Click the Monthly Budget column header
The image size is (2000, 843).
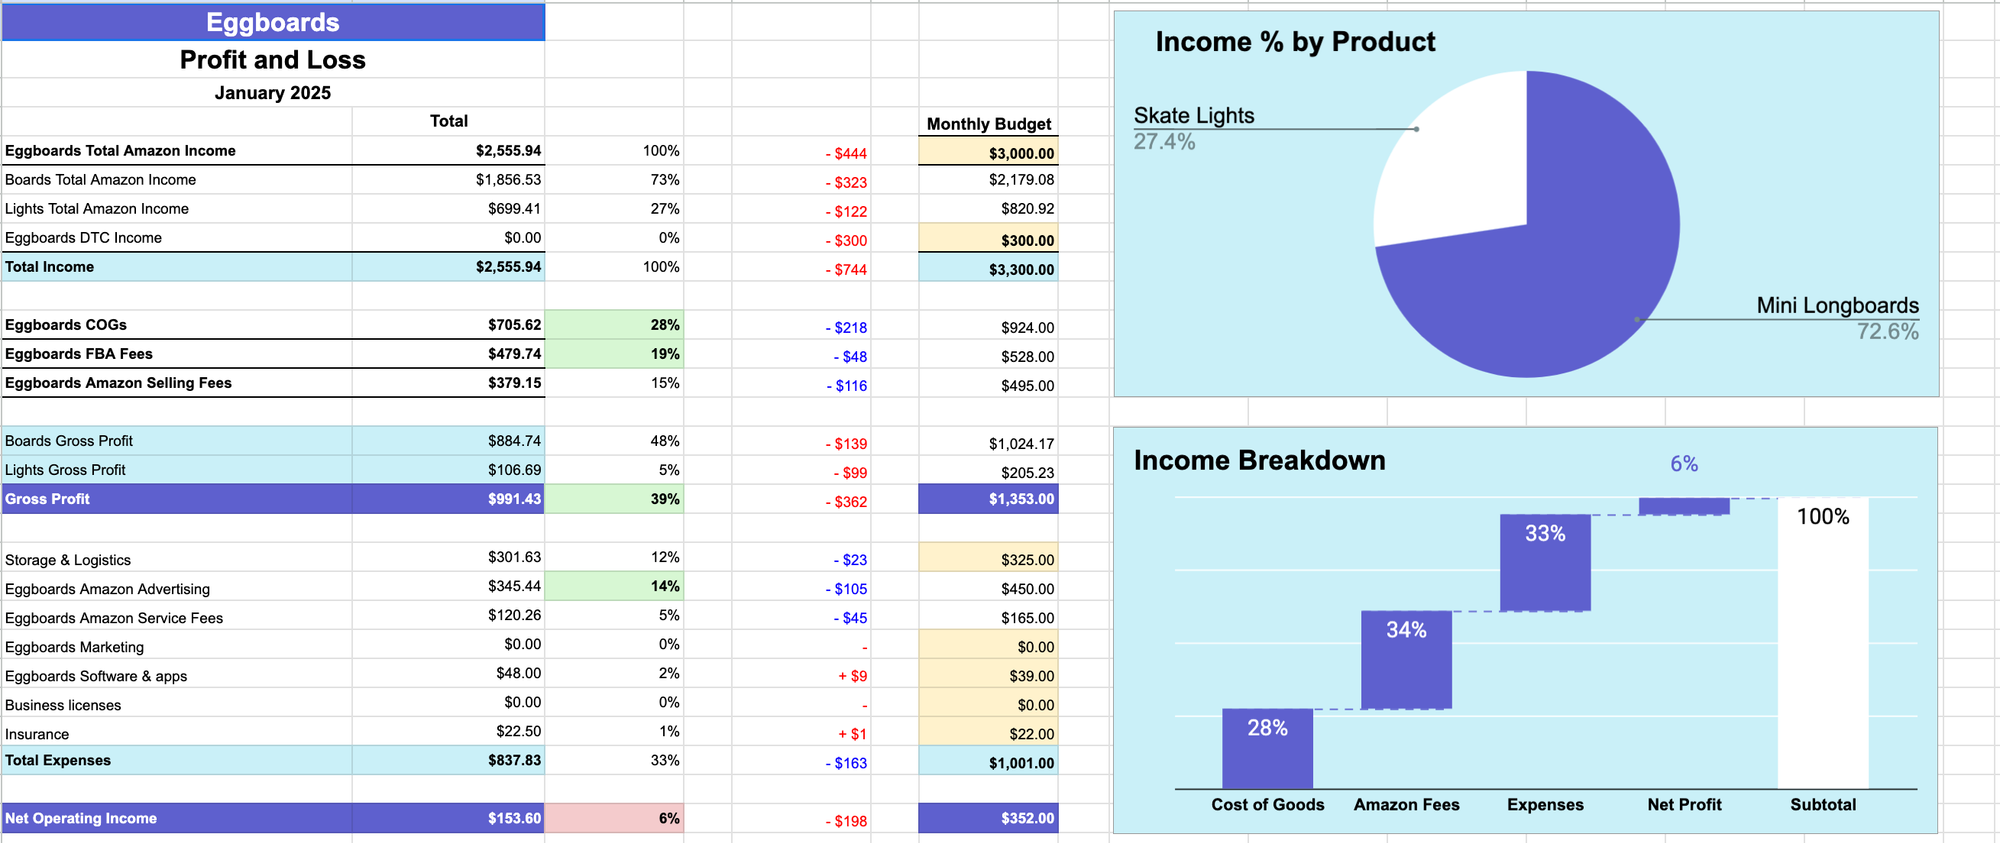[x=988, y=124]
